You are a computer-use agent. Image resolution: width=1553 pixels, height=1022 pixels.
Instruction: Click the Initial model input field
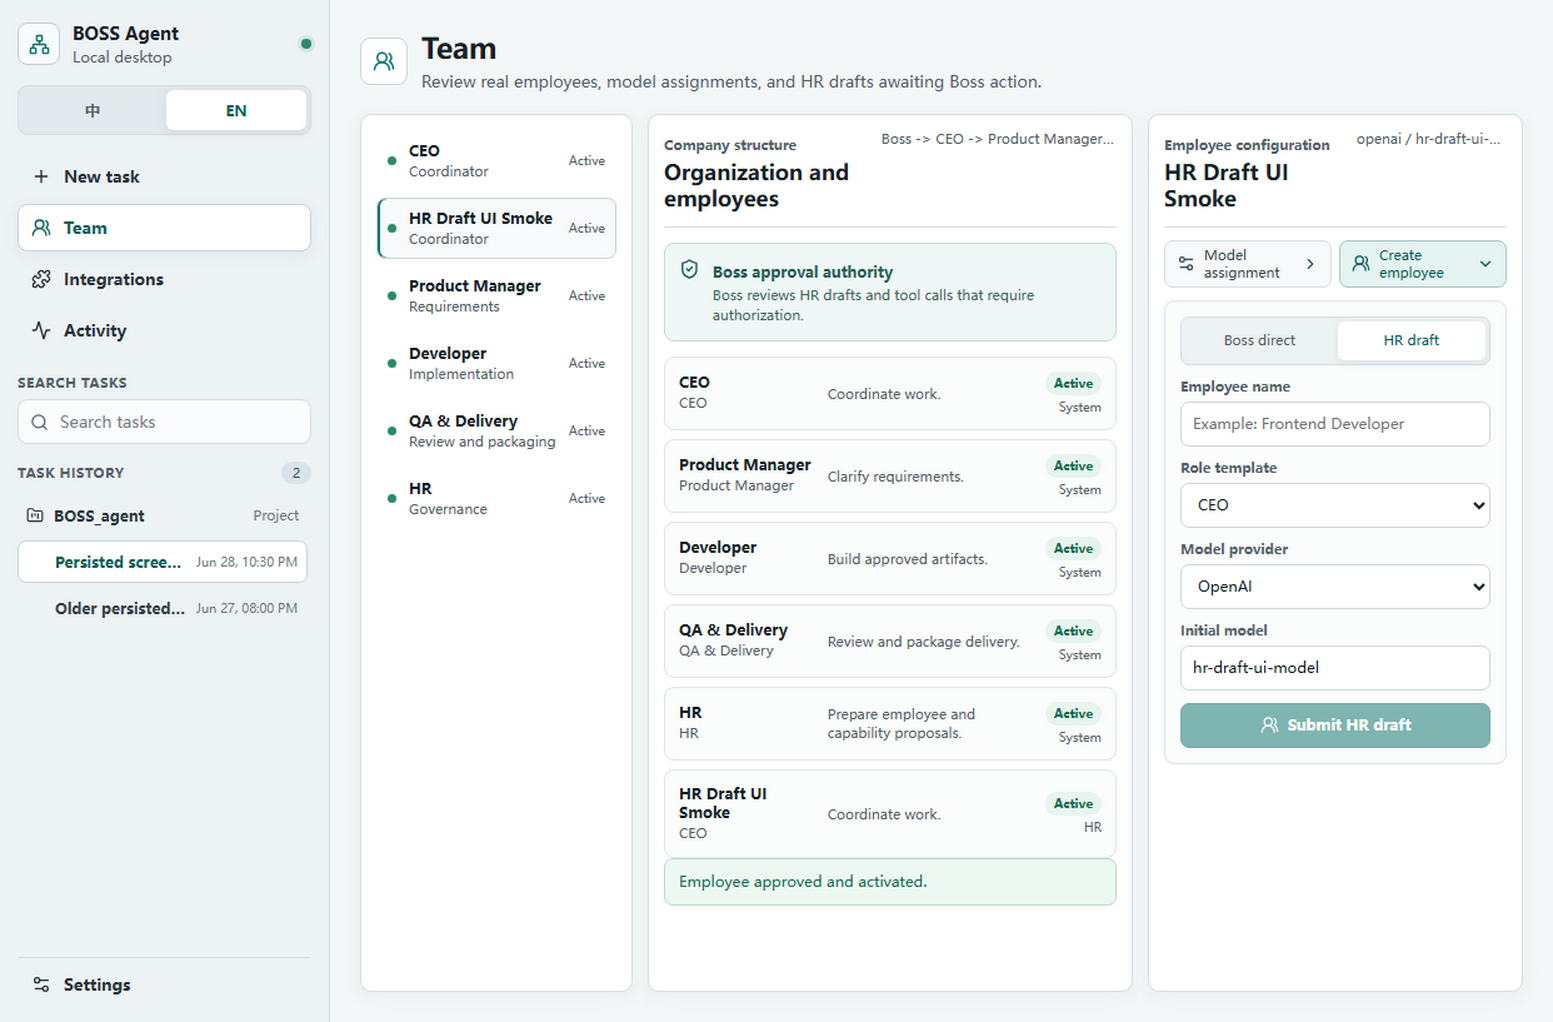(x=1335, y=668)
